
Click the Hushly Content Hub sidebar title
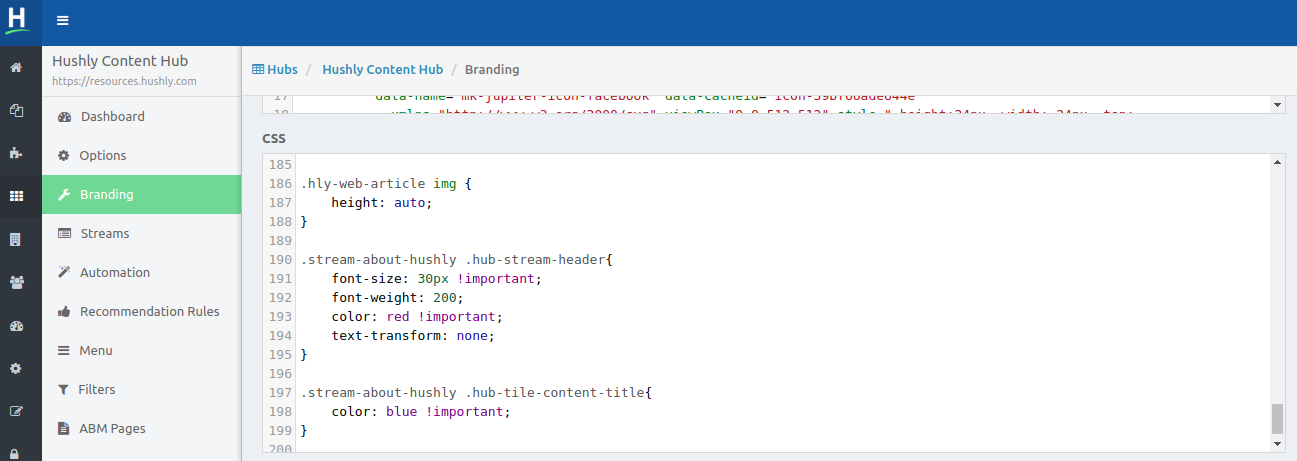(120, 61)
